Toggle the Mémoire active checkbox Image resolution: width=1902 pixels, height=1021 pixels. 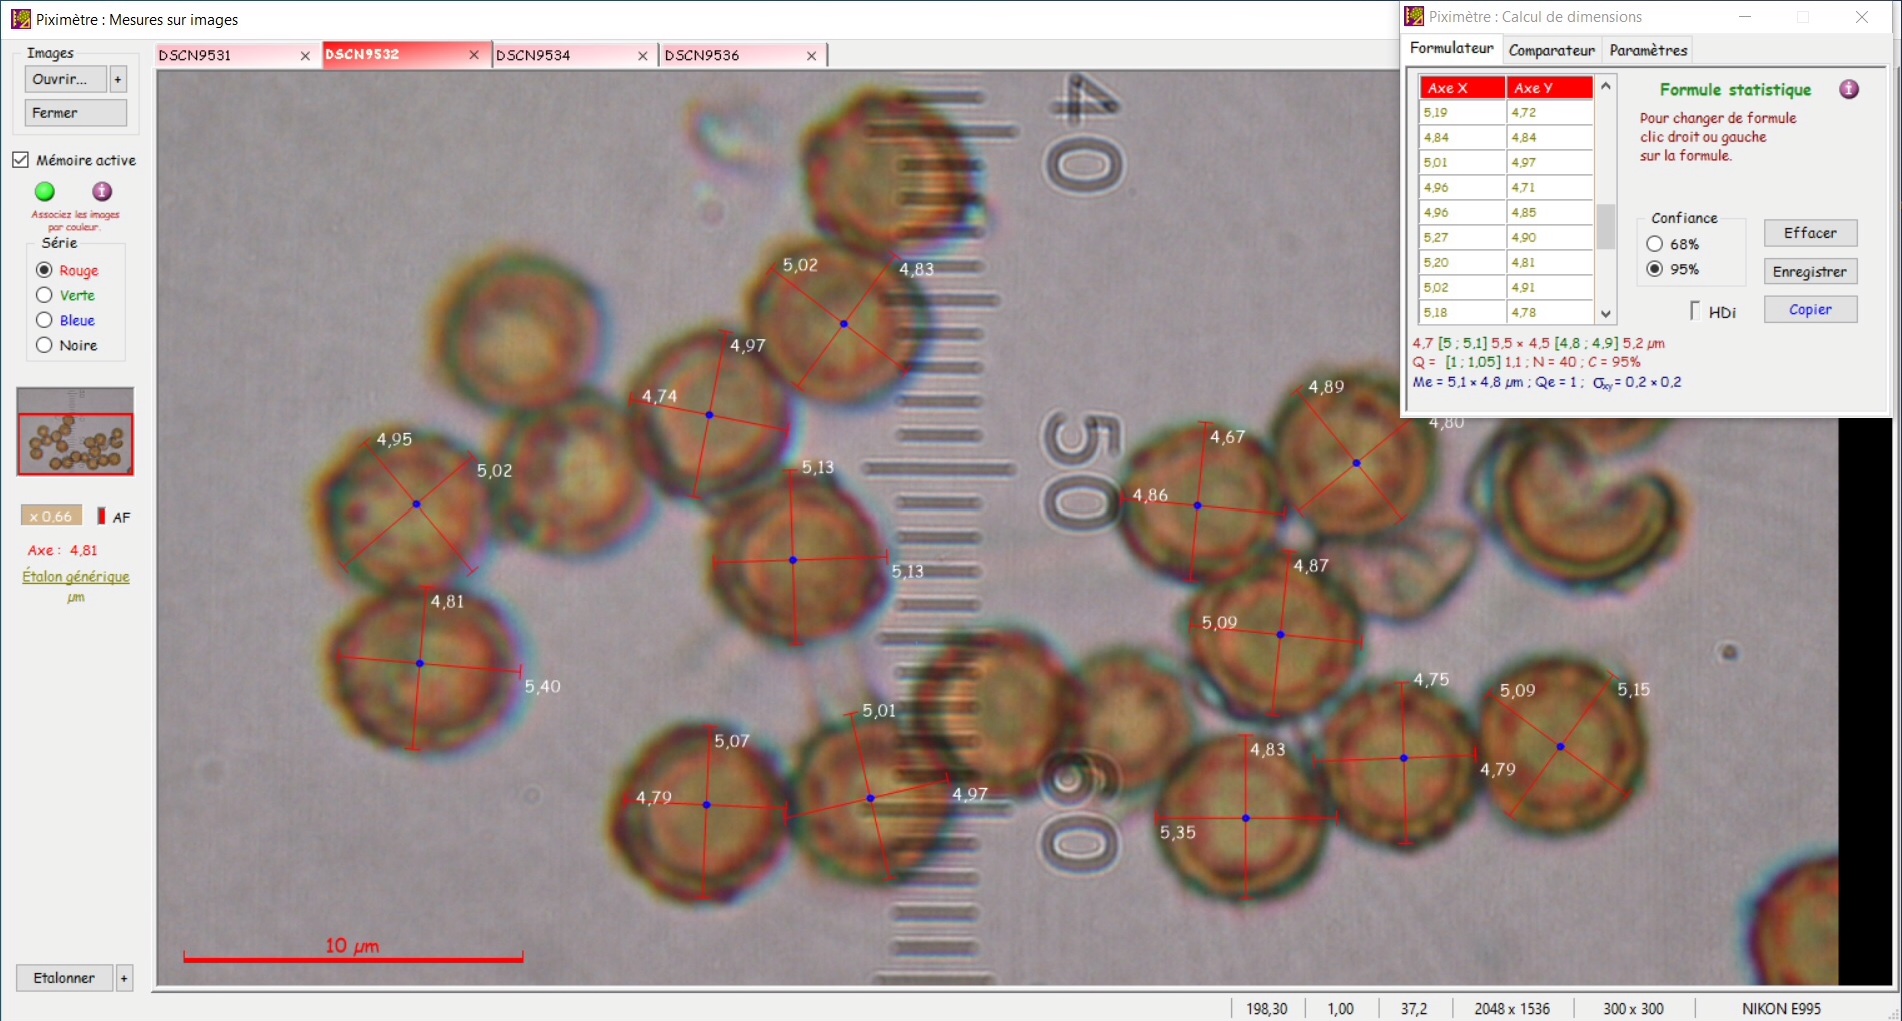click(21, 160)
